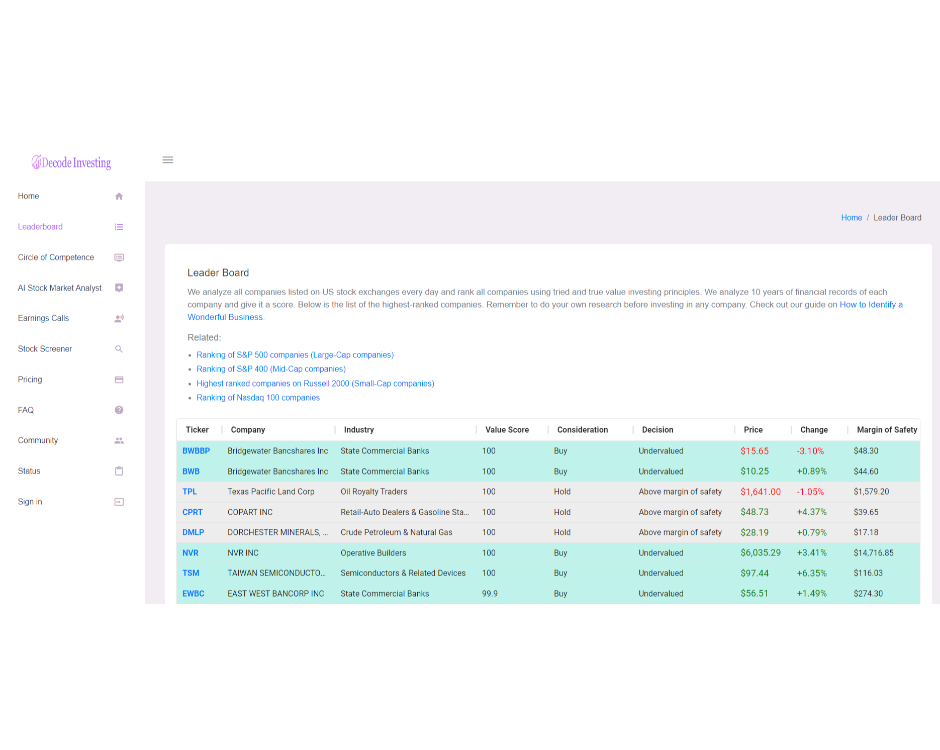Sort by the Price column header
940x750 pixels.
(753, 430)
